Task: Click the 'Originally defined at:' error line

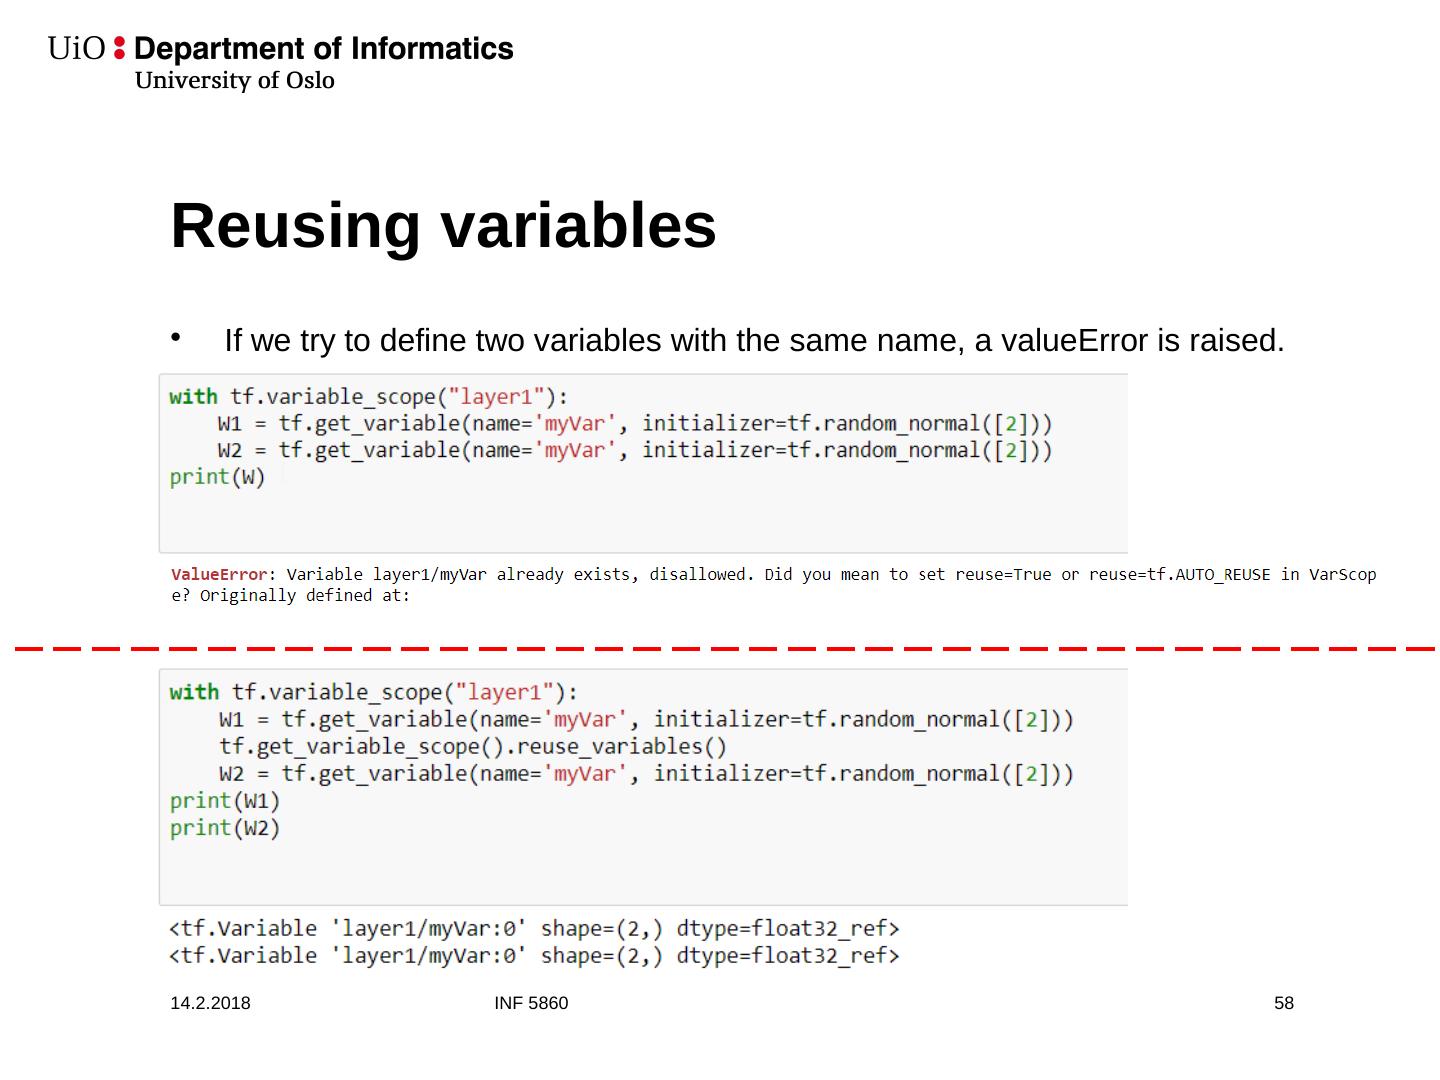Action: coord(291,596)
